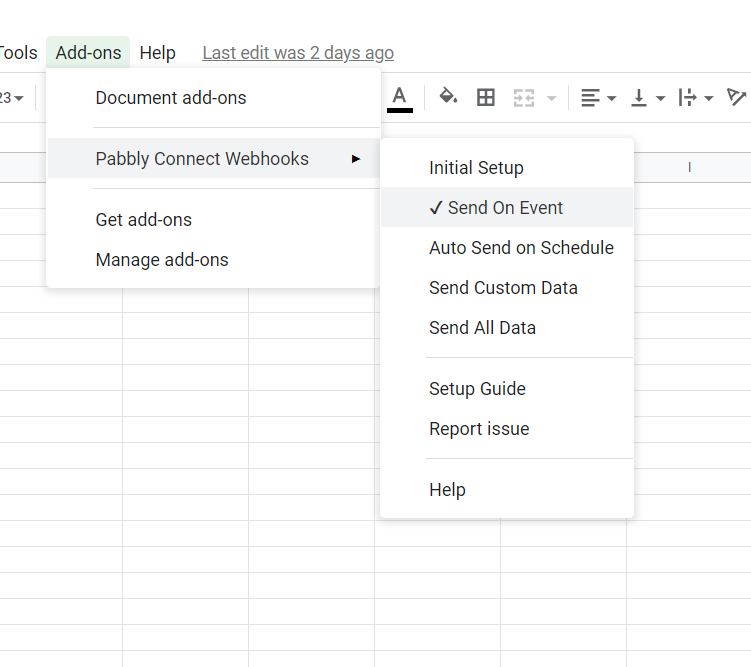The width and height of the screenshot is (751, 667).
Task: Click the text color icon
Action: point(399,99)
